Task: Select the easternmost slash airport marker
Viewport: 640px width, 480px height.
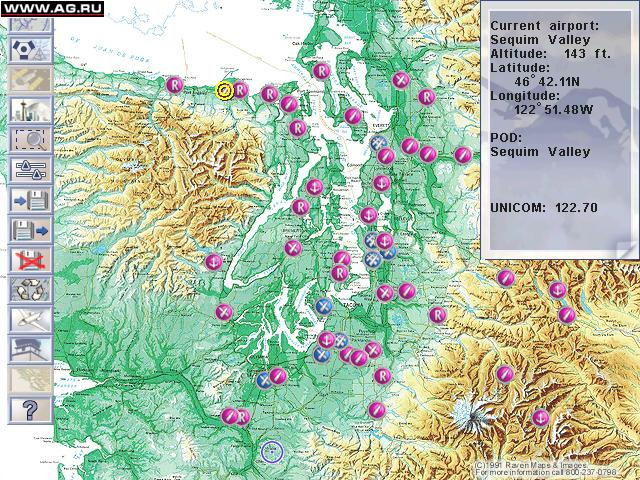Action: tap(567, 315)
